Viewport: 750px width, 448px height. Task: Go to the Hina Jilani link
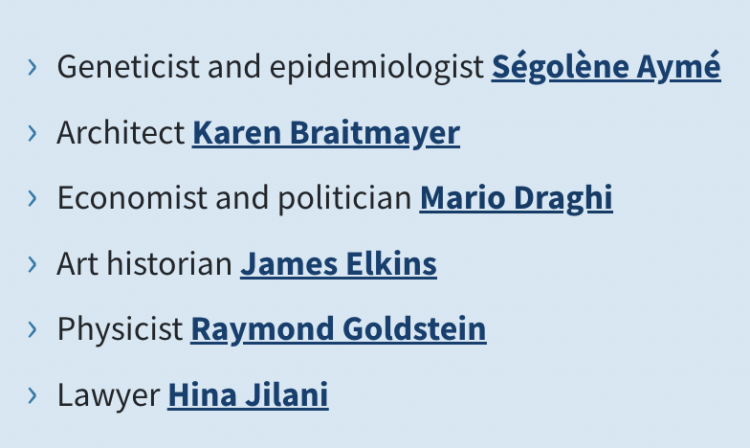coord(248,395)
